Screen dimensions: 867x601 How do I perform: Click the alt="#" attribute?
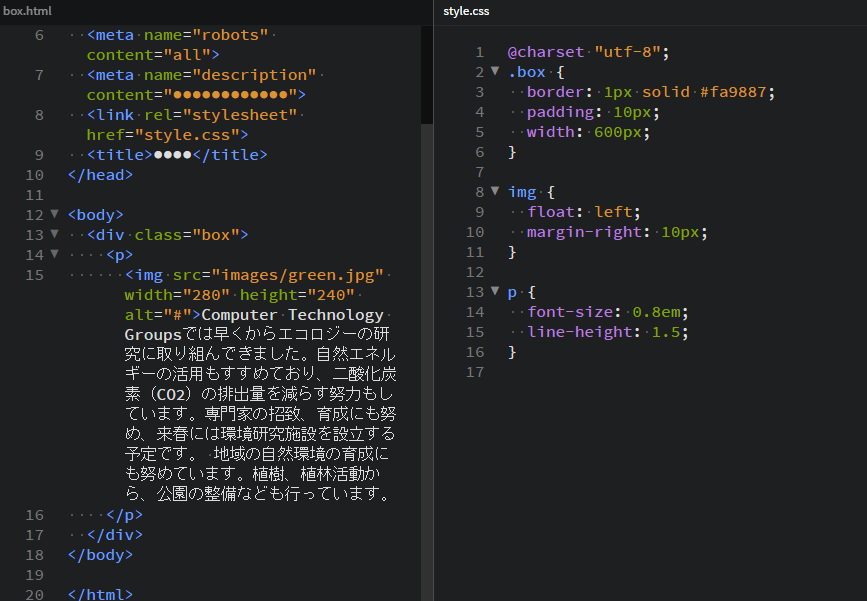point(158,315)
